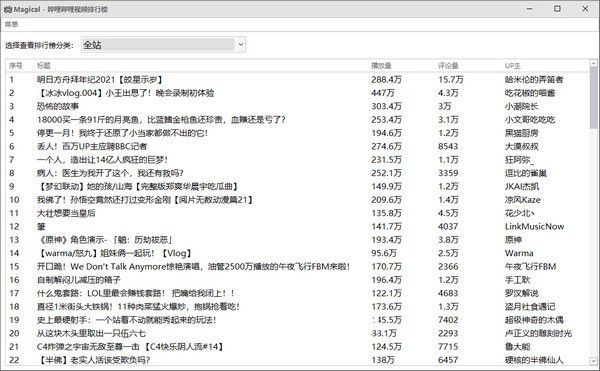Select row 恐怖的故事
The width and height of the screenshot is (600, 371).
pos(298,106)
